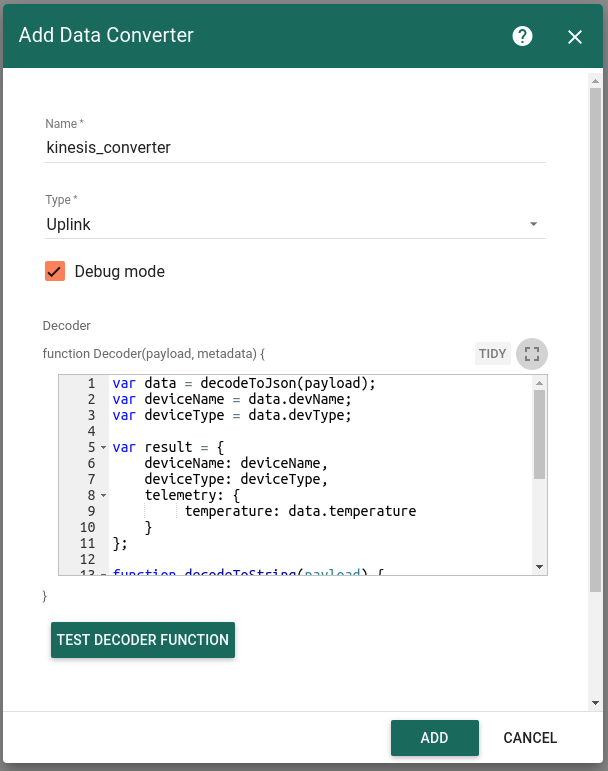Click the CANCEL button
This screenshot has width=608, height=771.
(x=530, y=738)
